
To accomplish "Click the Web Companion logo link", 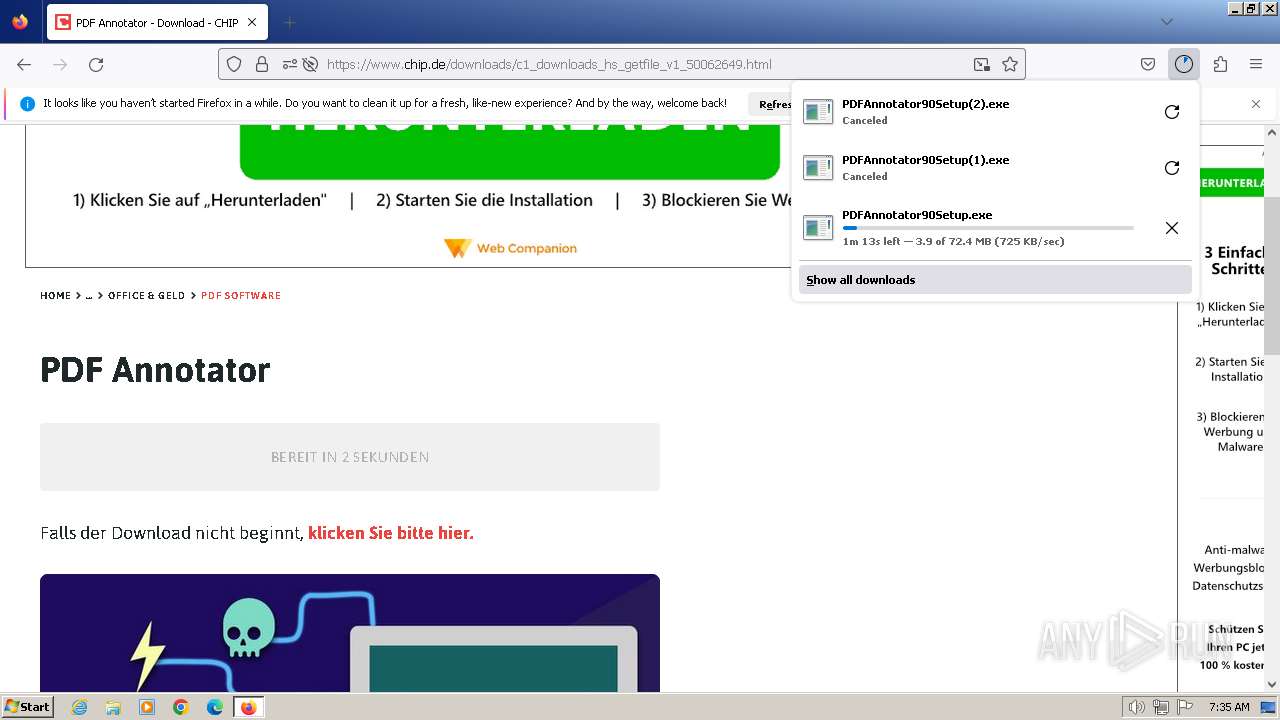I will coord(510,248).
